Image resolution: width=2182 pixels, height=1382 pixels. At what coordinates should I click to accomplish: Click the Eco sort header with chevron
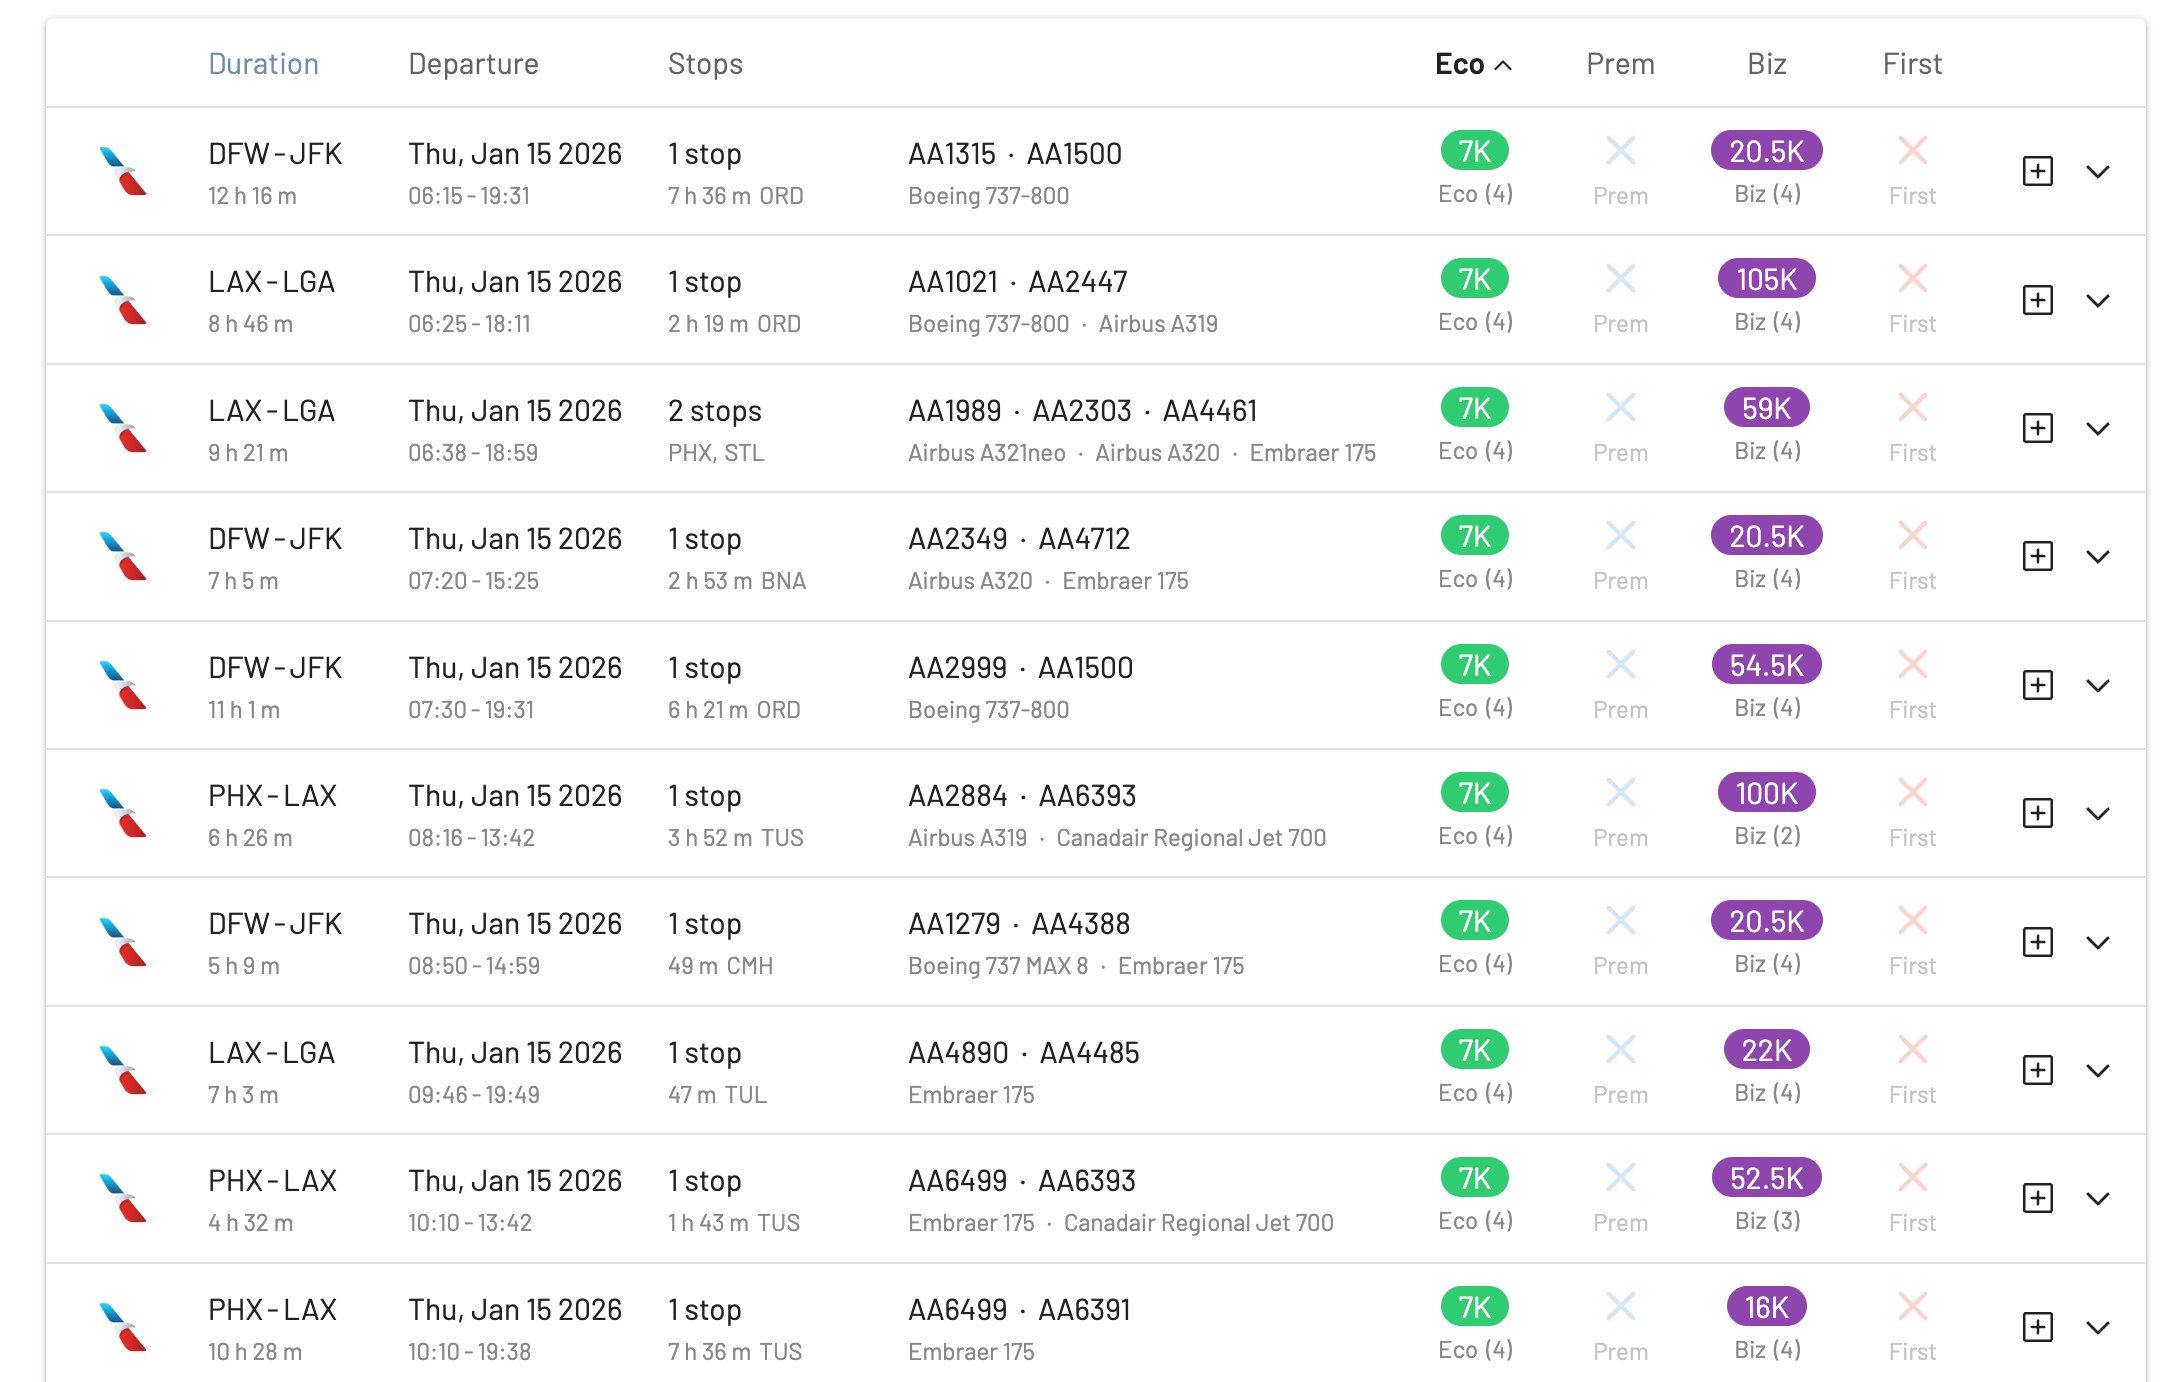1470,63
